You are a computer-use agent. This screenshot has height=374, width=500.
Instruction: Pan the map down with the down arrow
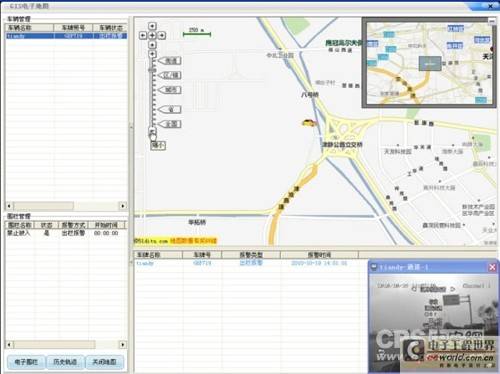coord(152,44)
